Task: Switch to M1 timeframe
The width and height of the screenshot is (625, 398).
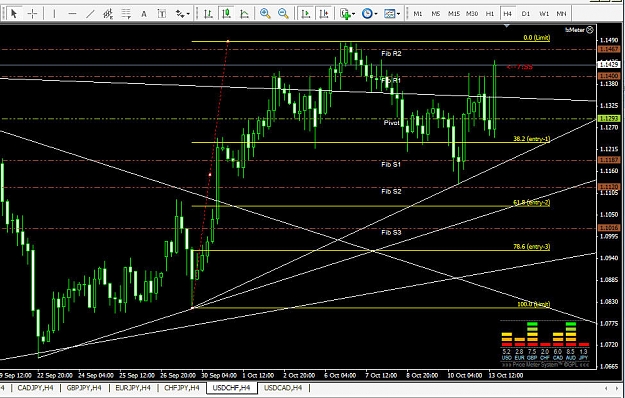Action: 418,14
